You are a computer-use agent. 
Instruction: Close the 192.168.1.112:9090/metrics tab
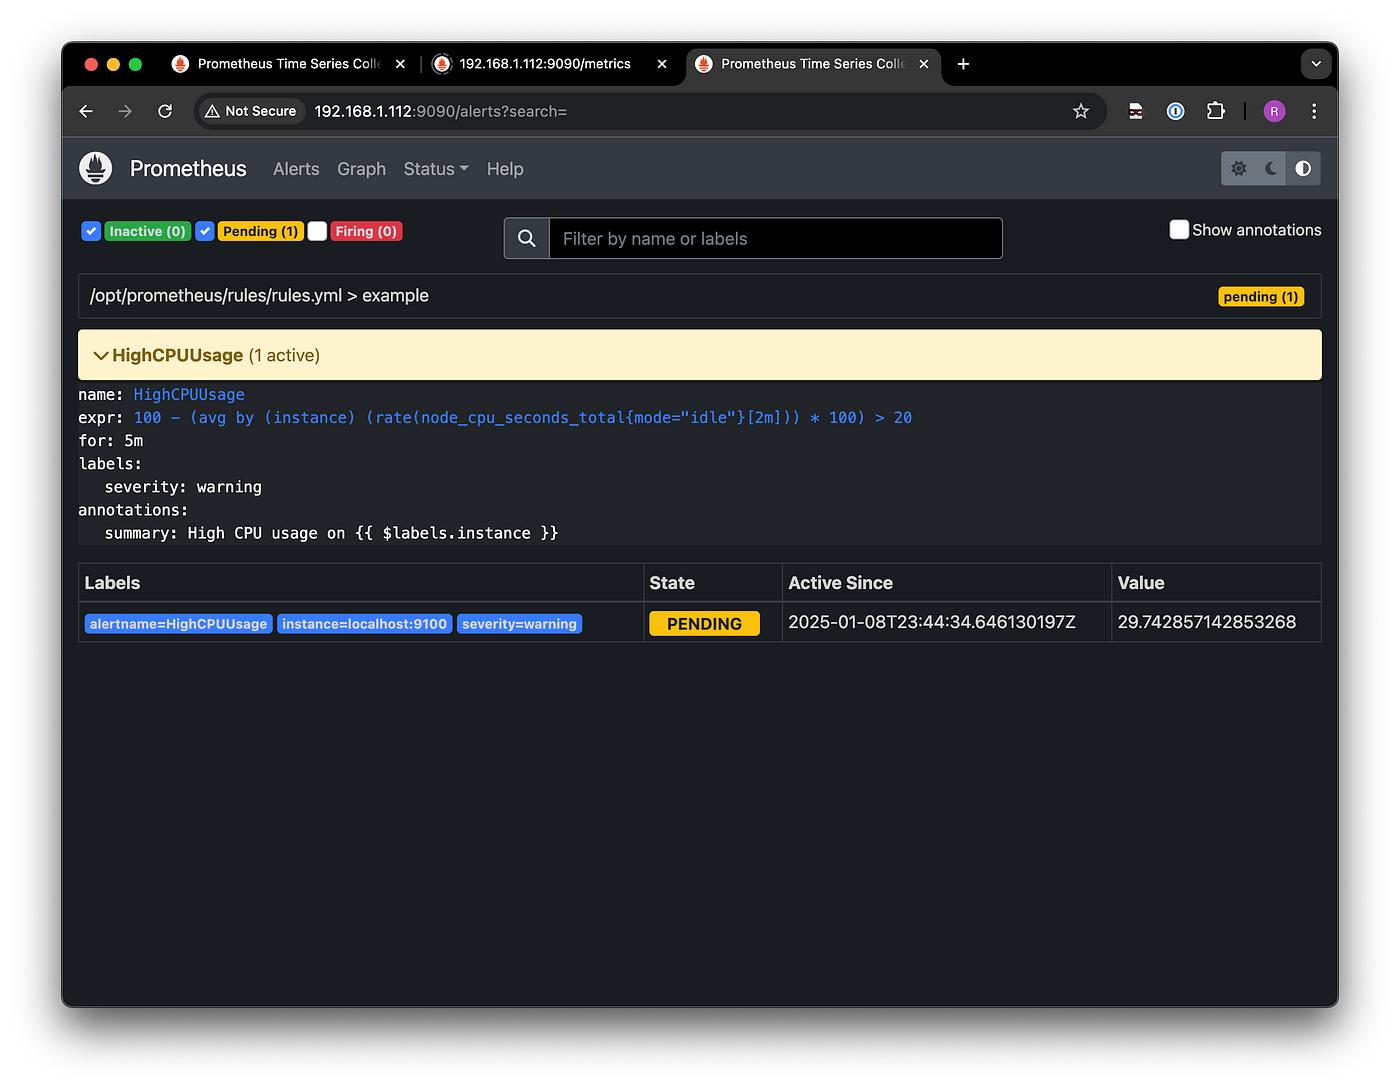coord(662,64)
